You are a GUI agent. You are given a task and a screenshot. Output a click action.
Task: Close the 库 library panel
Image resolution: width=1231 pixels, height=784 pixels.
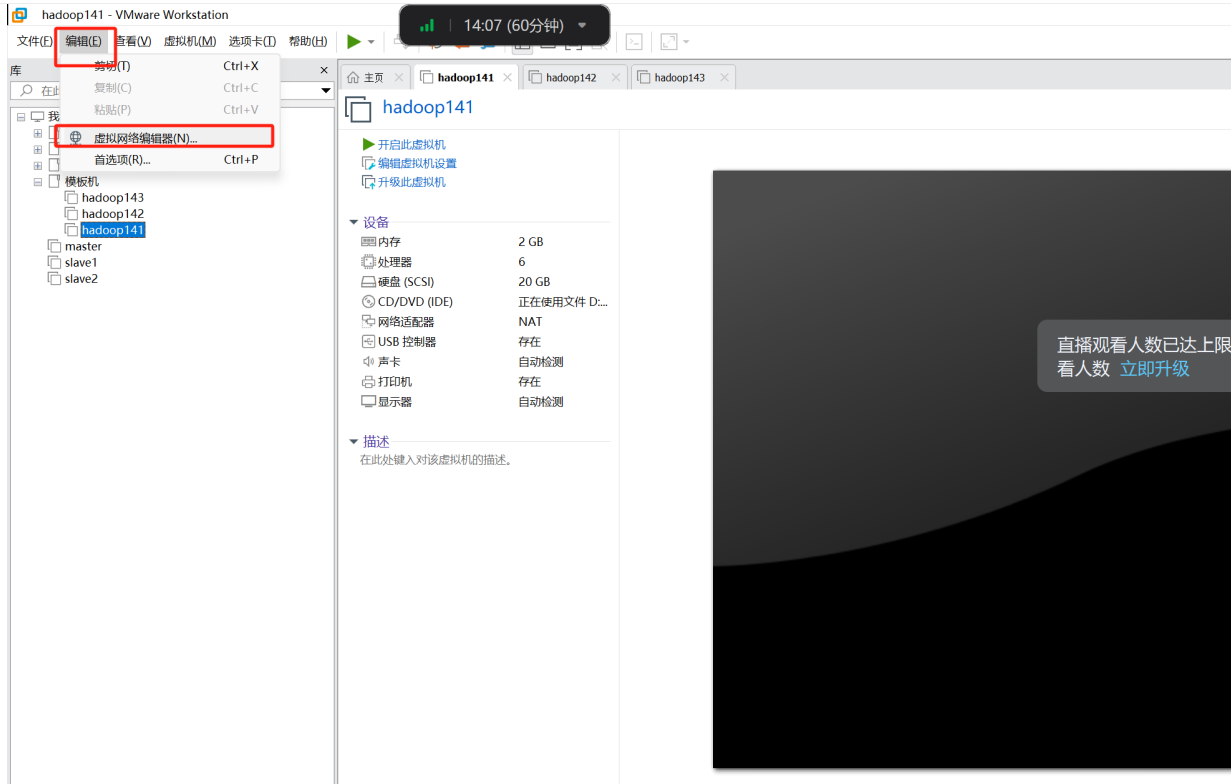pyautogui.click(x=323, y=70)
